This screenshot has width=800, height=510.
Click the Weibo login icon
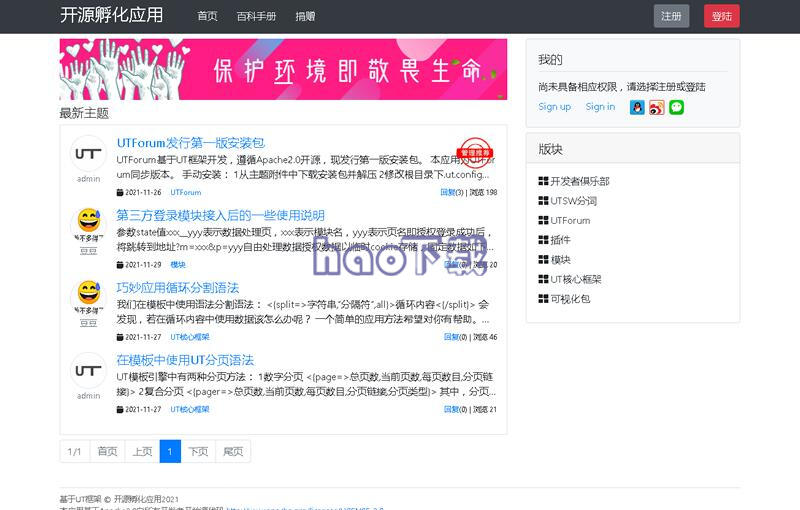(x=657, y=107)
